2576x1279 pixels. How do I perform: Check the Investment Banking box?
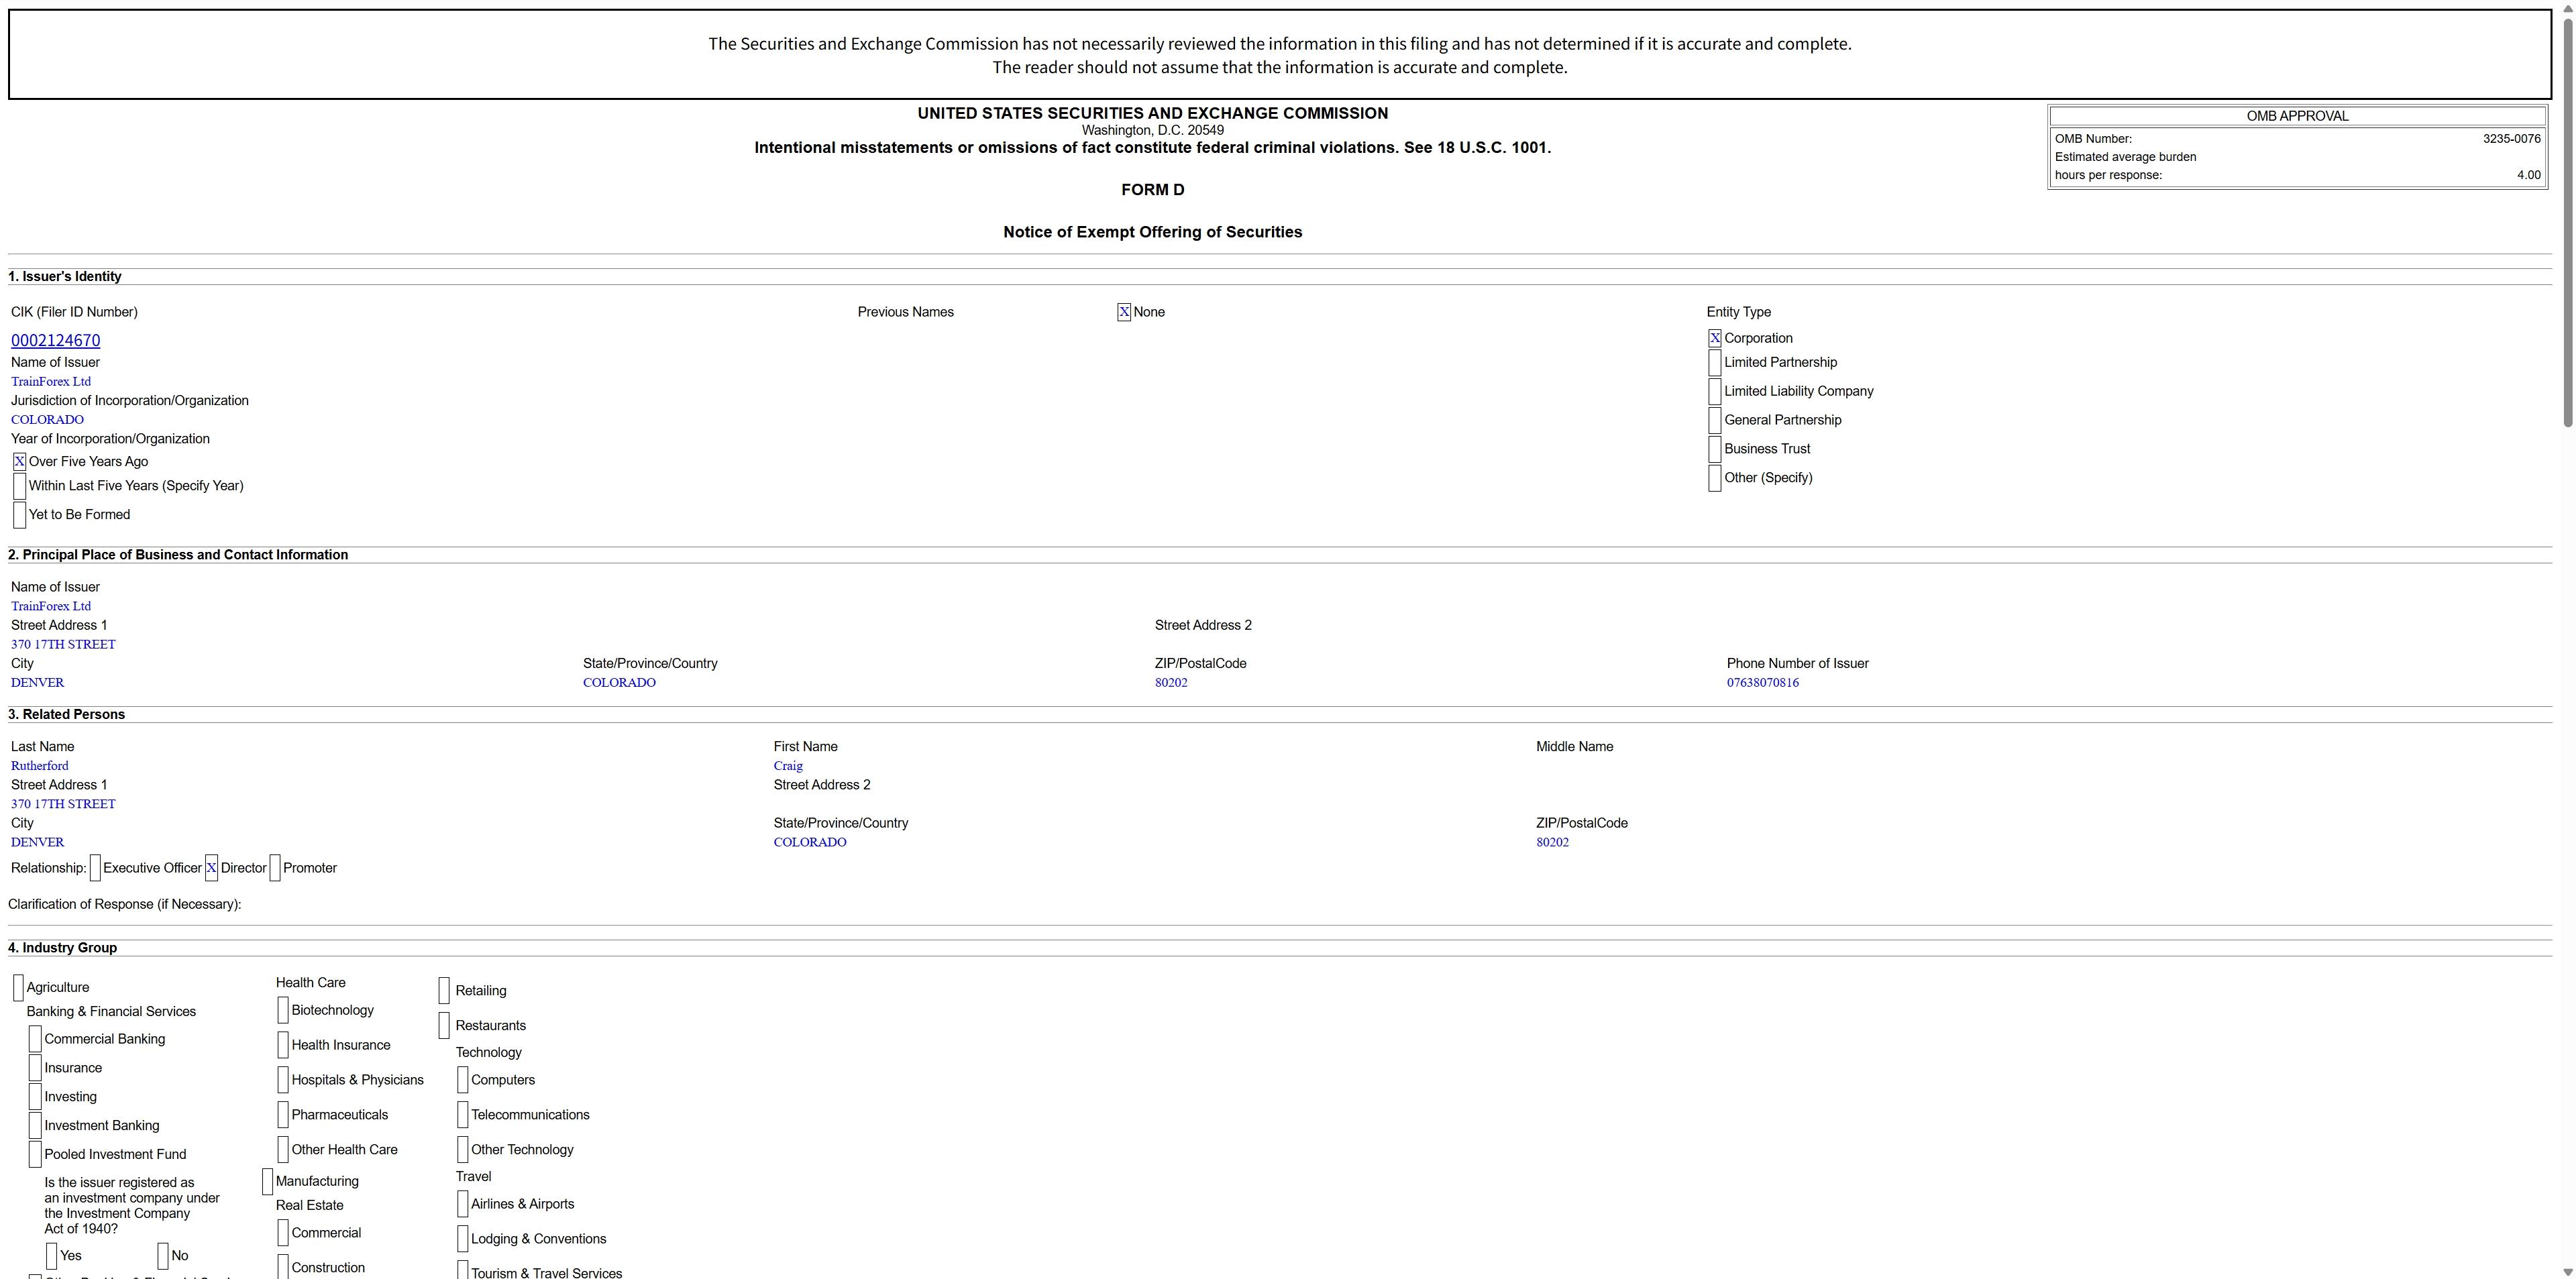pyautogui.click(x=35, y=1126)
